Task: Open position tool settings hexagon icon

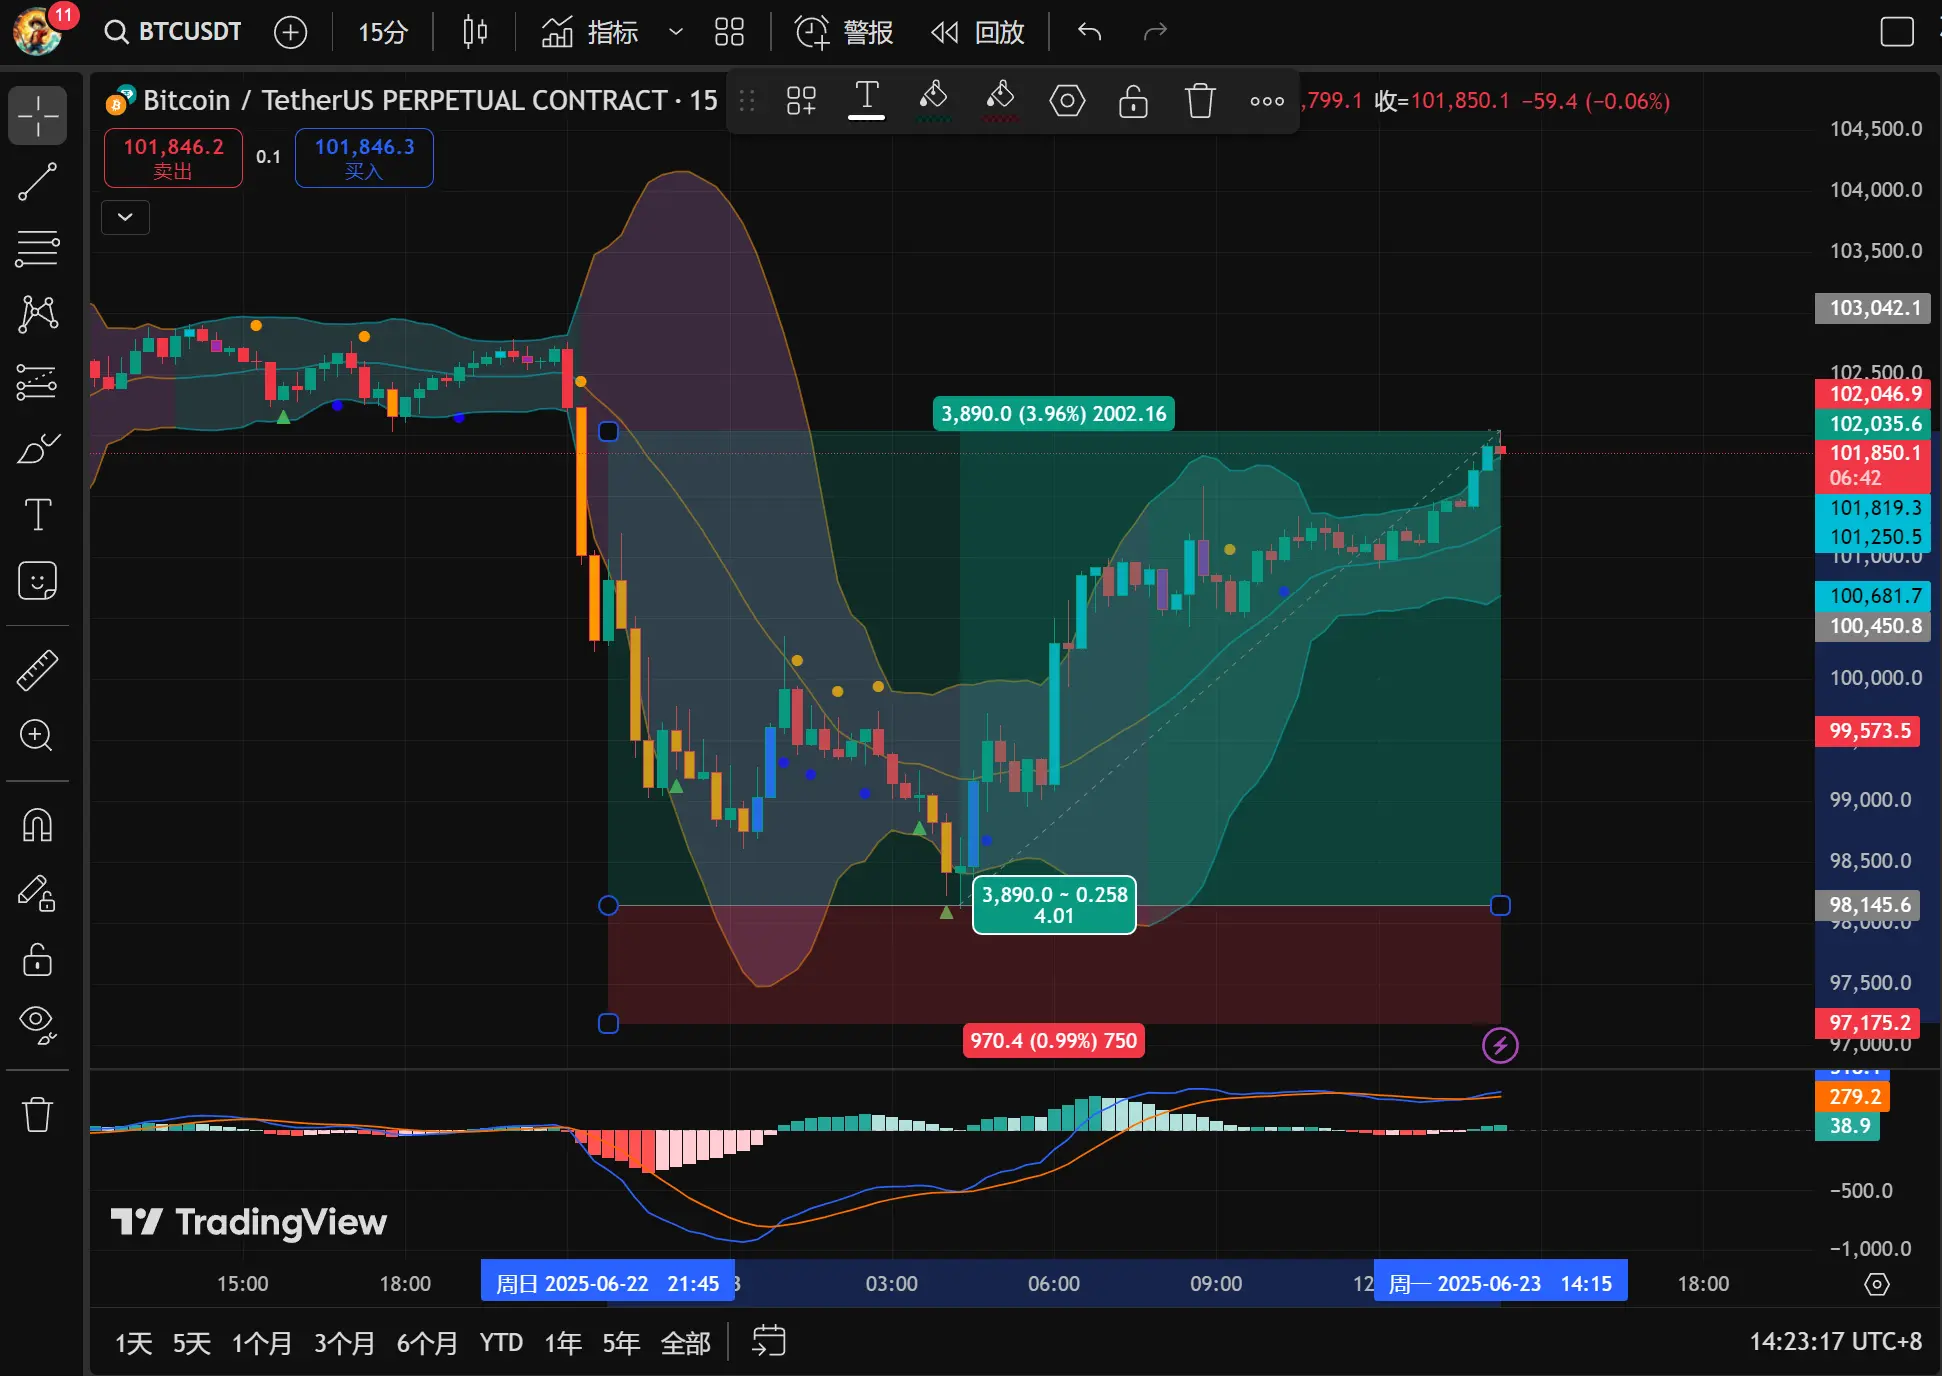Action: coord(1067,100)
